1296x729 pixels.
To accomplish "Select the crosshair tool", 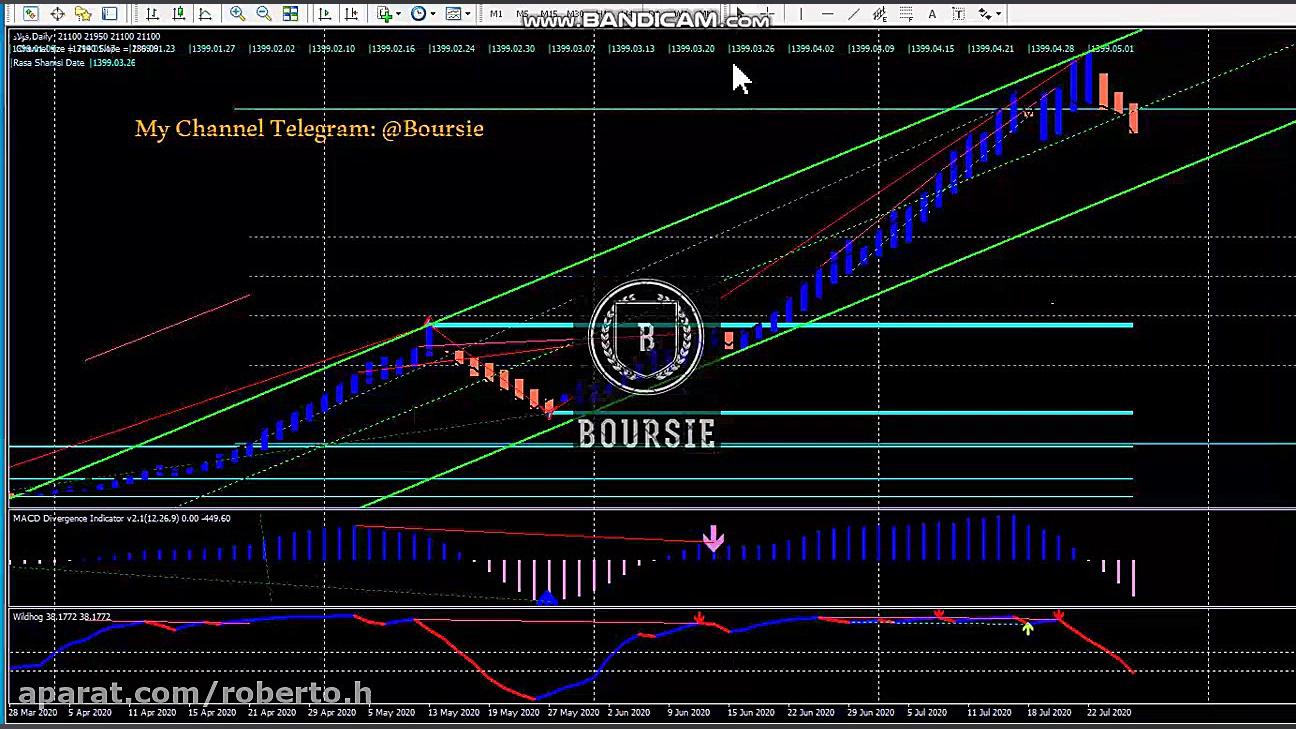I will pyautogui.click(x=767, y=14).
